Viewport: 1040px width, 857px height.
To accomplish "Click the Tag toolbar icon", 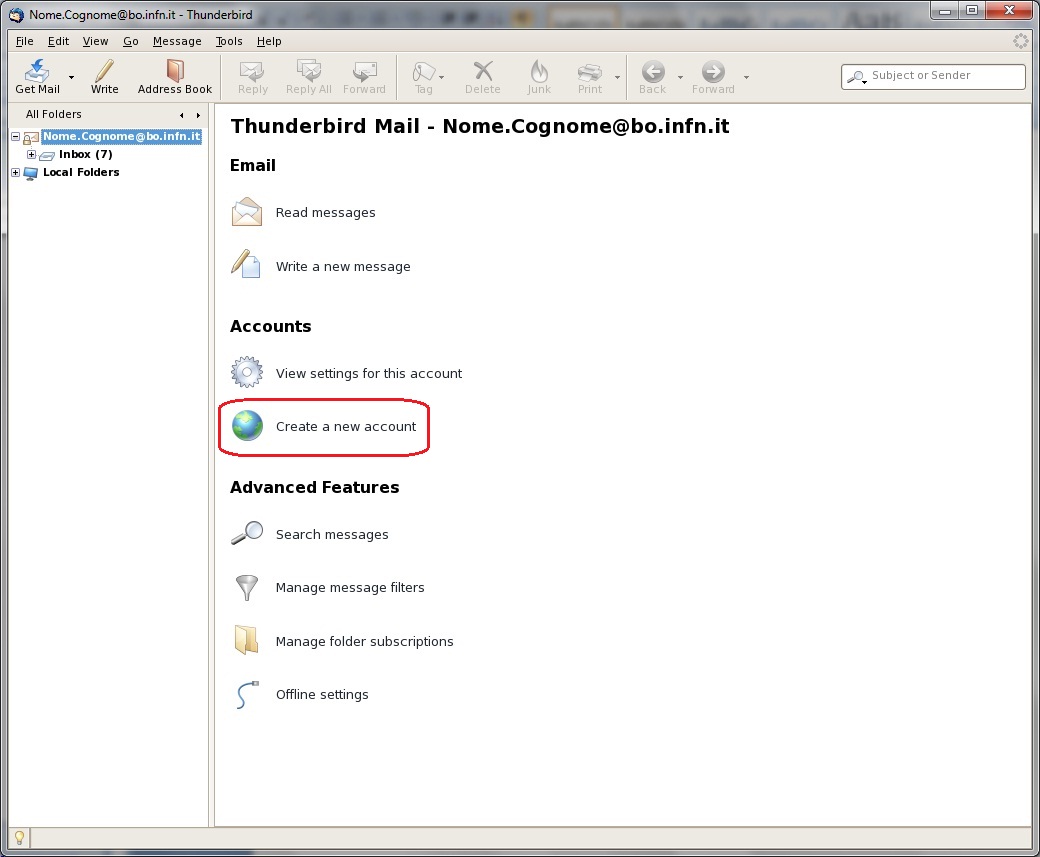I will tap(423, 70).
